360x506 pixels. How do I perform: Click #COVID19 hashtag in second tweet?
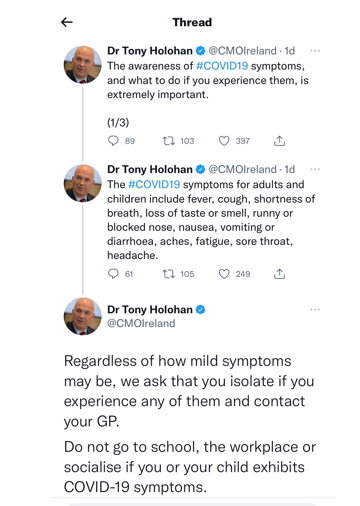154,184
